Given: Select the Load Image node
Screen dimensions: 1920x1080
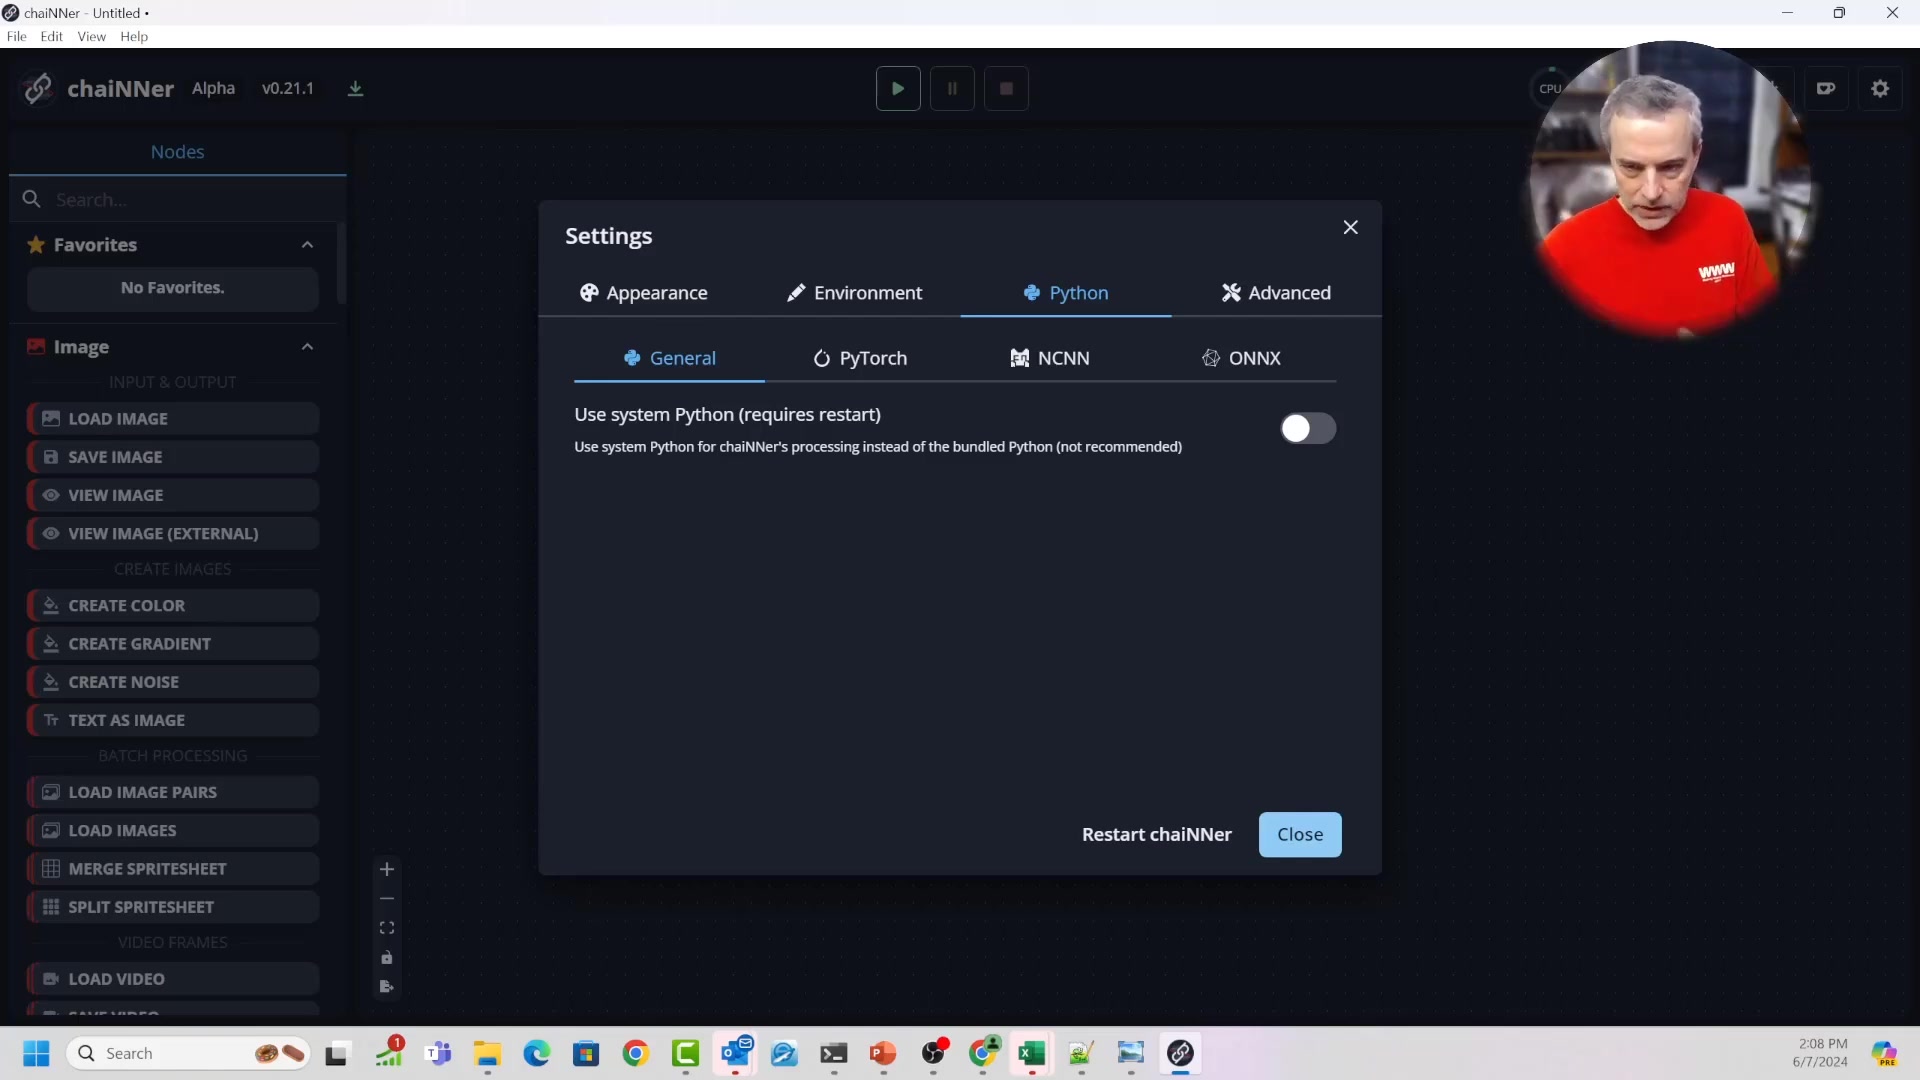Looking at the screenshot, I should tap(173, 419).
